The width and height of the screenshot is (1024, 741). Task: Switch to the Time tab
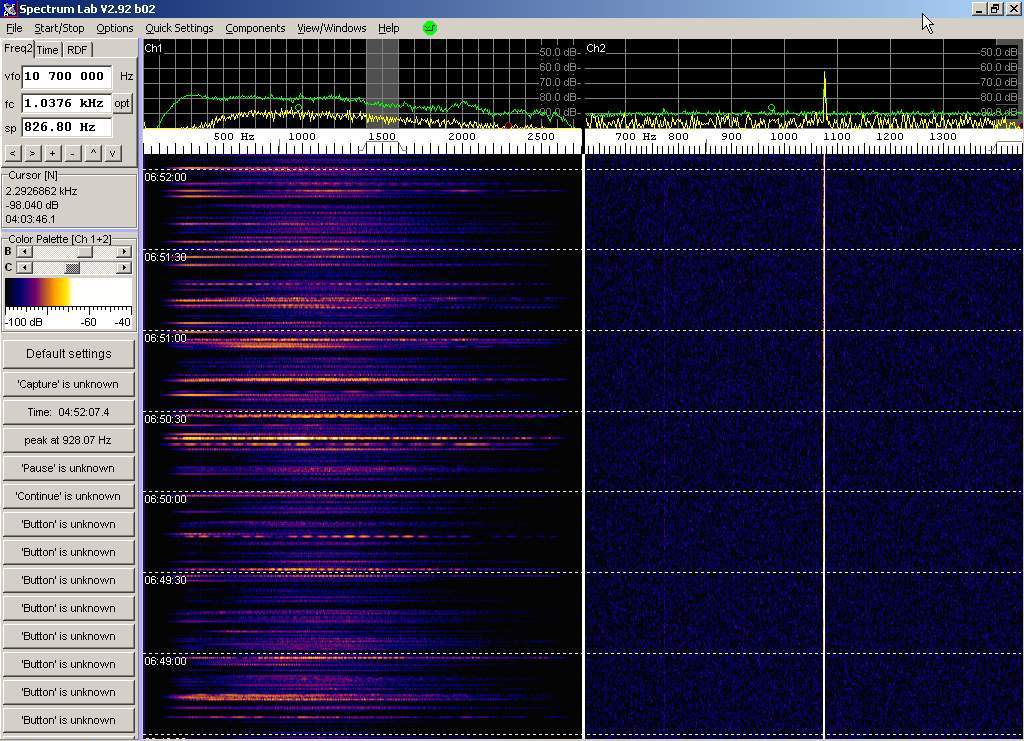(x=47, y=50)
